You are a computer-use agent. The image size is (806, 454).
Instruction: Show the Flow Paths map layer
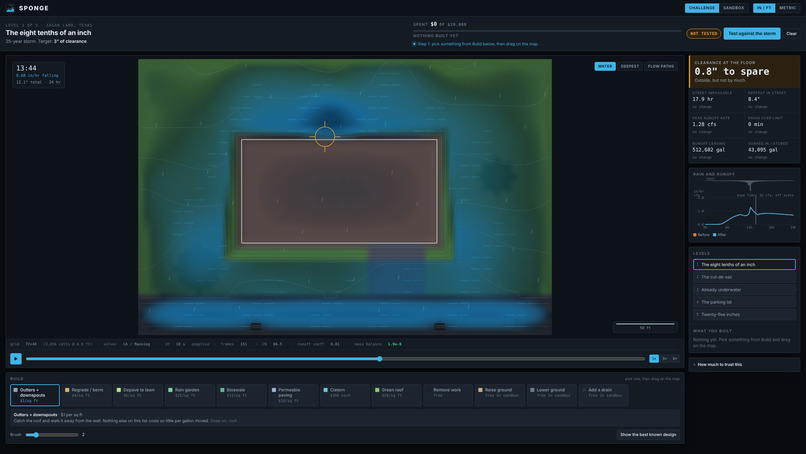click(x=661, y=66)
